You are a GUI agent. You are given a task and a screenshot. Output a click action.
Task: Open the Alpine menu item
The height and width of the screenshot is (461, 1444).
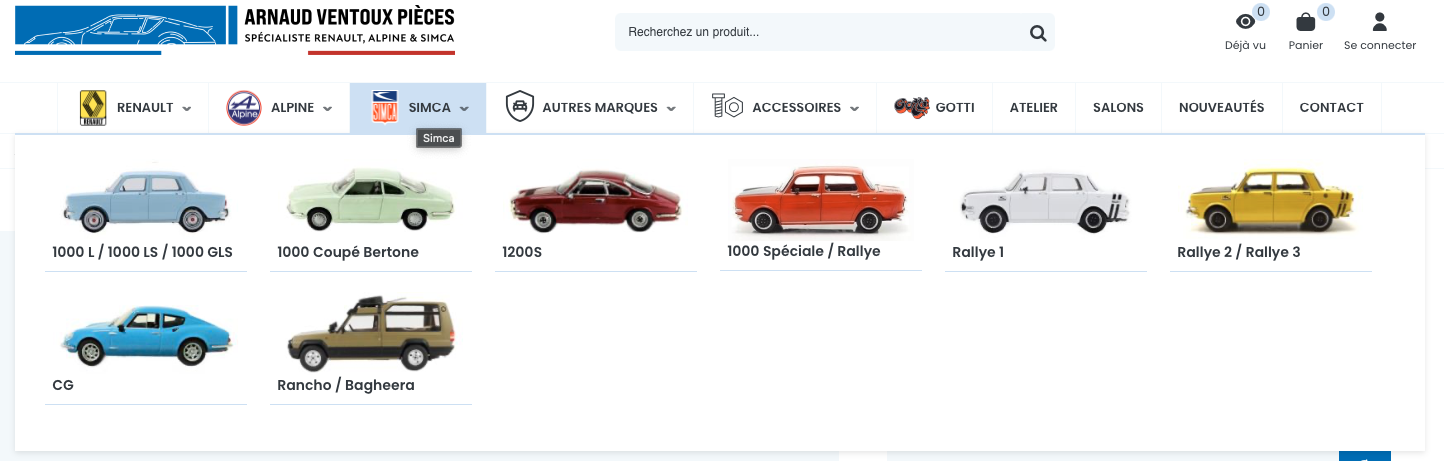pyautogui.click(x=279, y=108)
